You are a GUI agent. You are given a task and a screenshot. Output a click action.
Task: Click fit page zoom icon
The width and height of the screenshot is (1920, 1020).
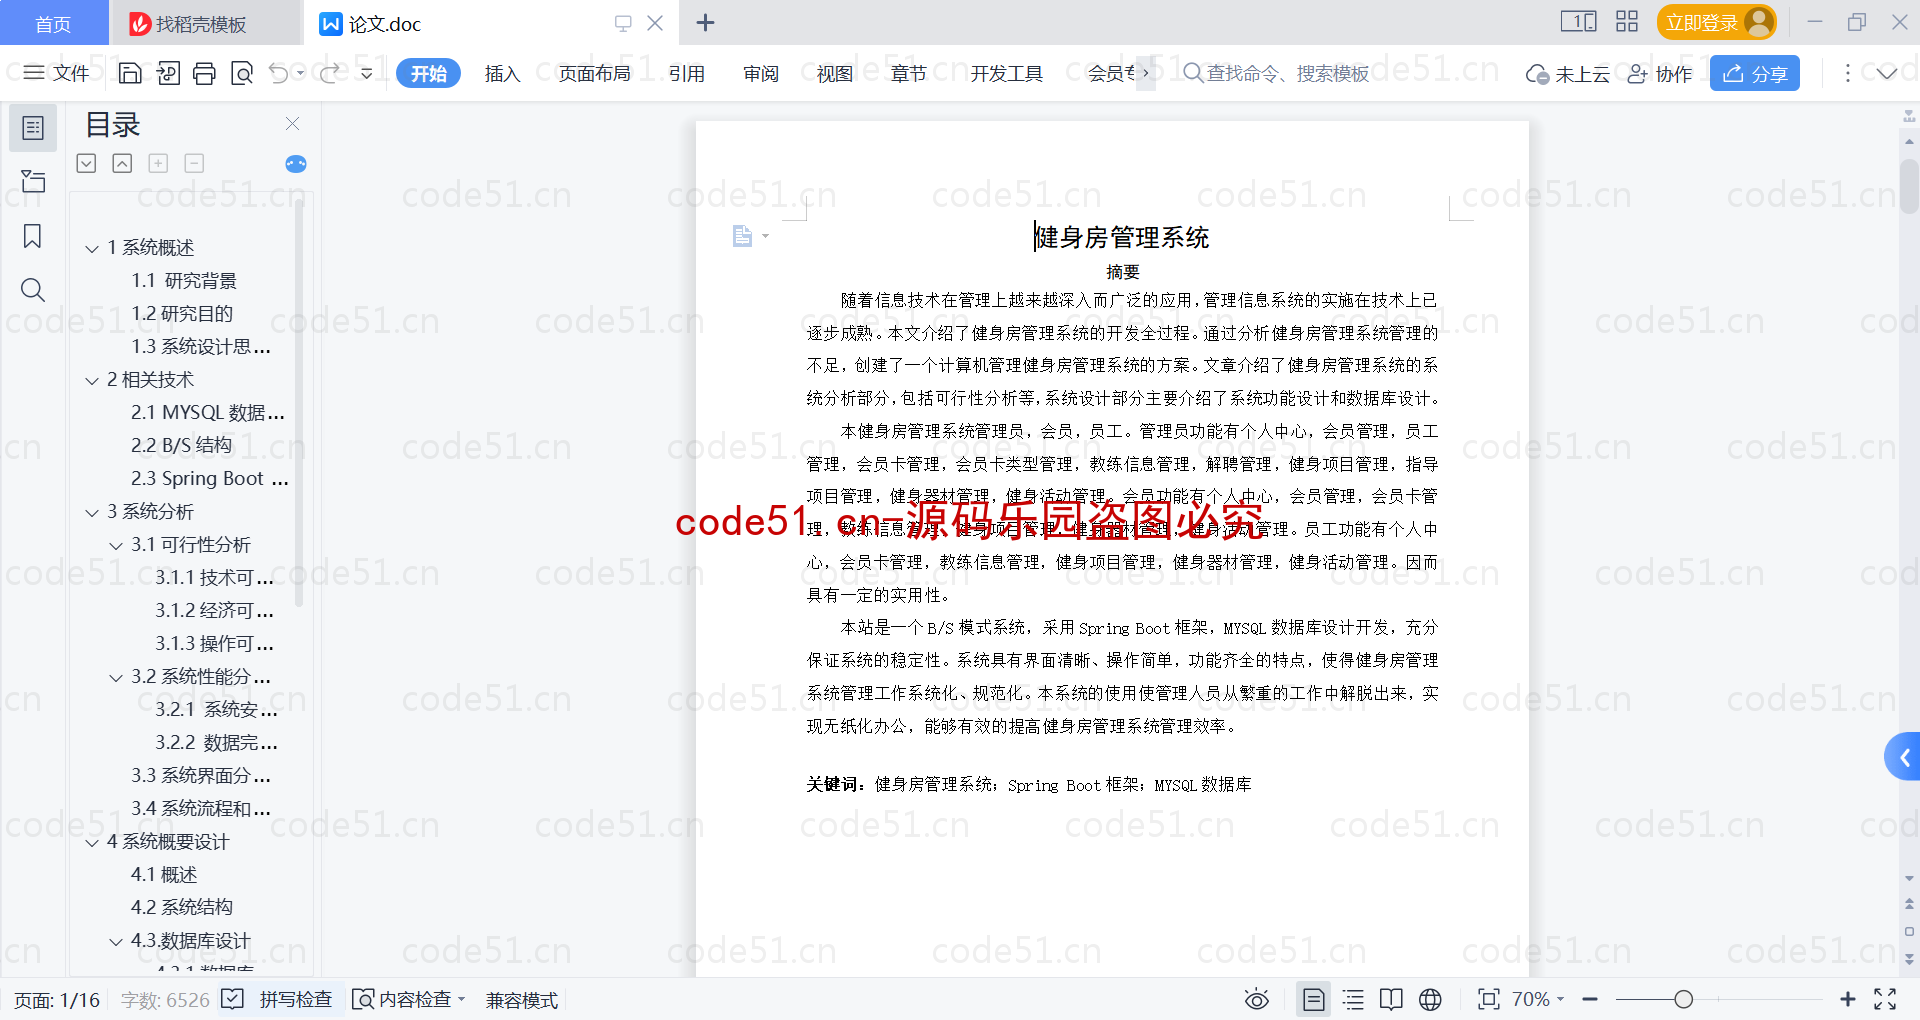(1489, 999)
